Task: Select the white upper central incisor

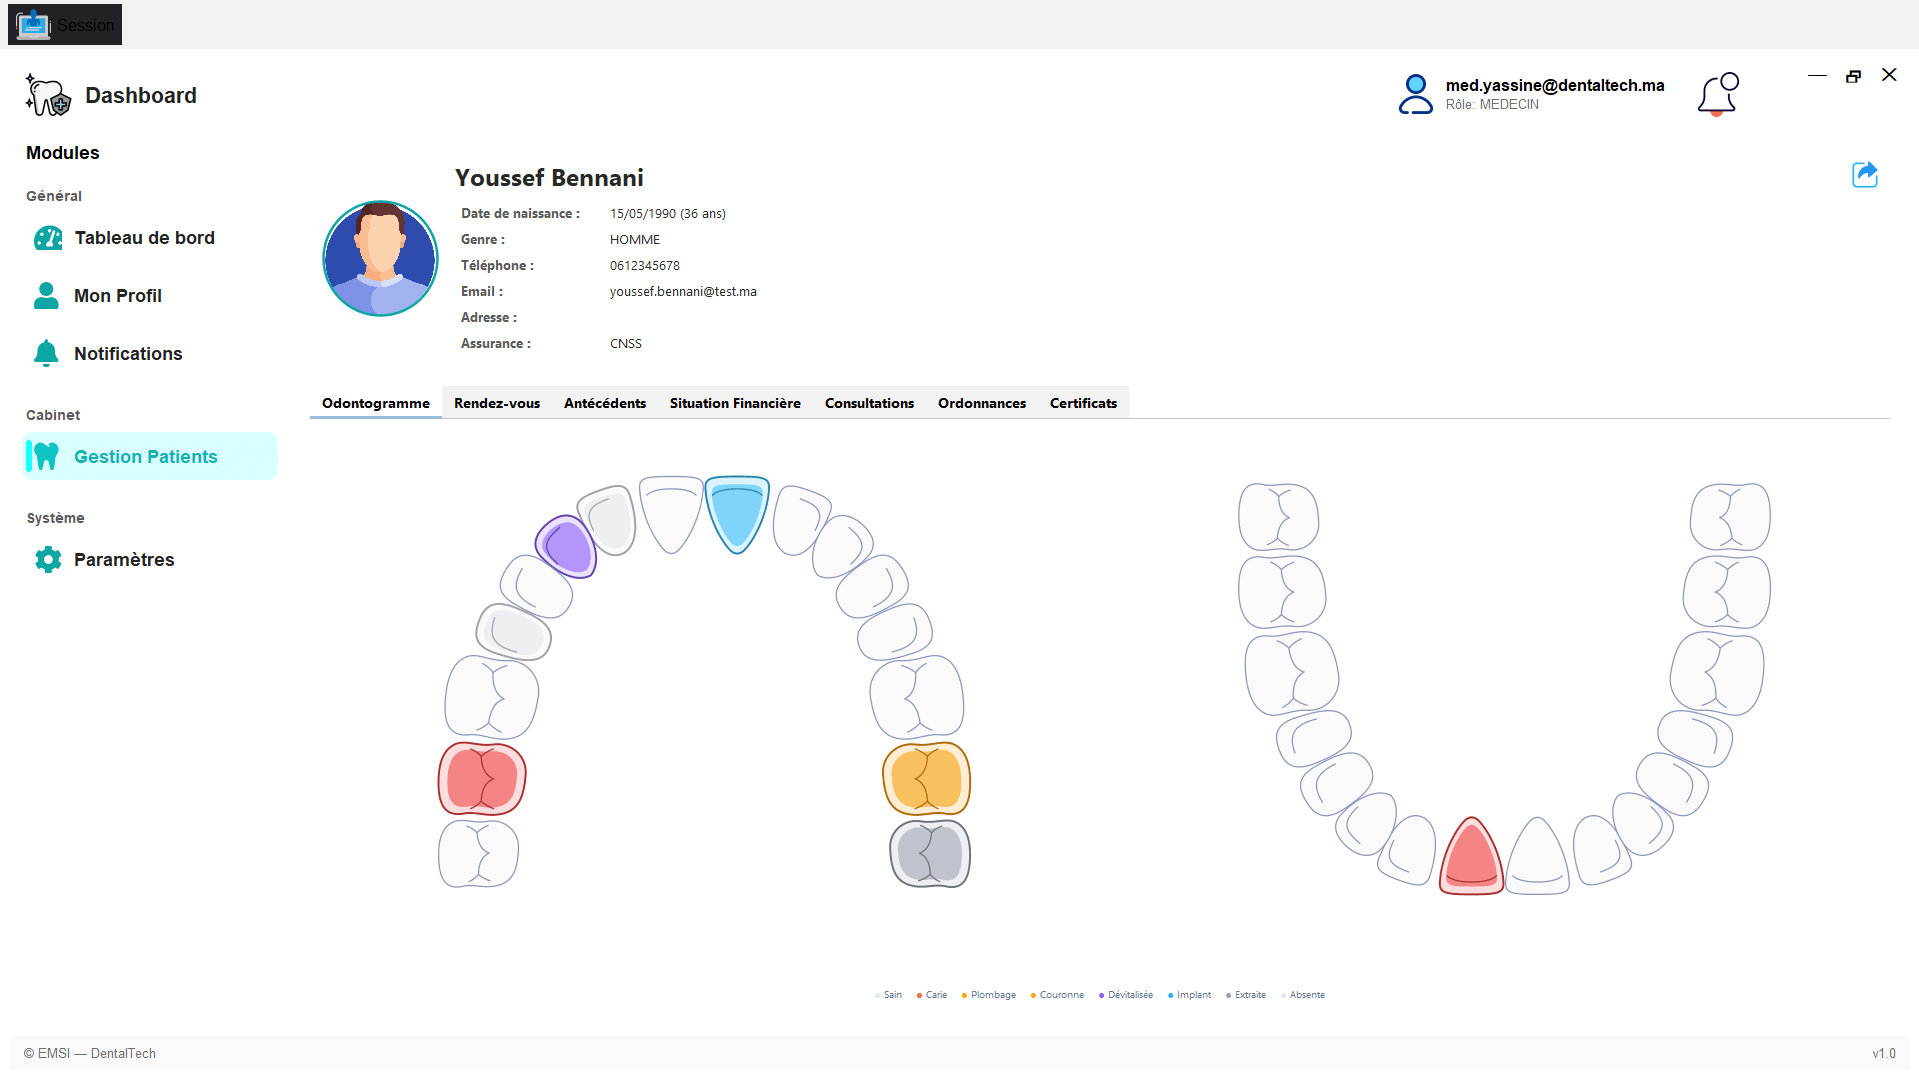Action: tap(671, 513)
